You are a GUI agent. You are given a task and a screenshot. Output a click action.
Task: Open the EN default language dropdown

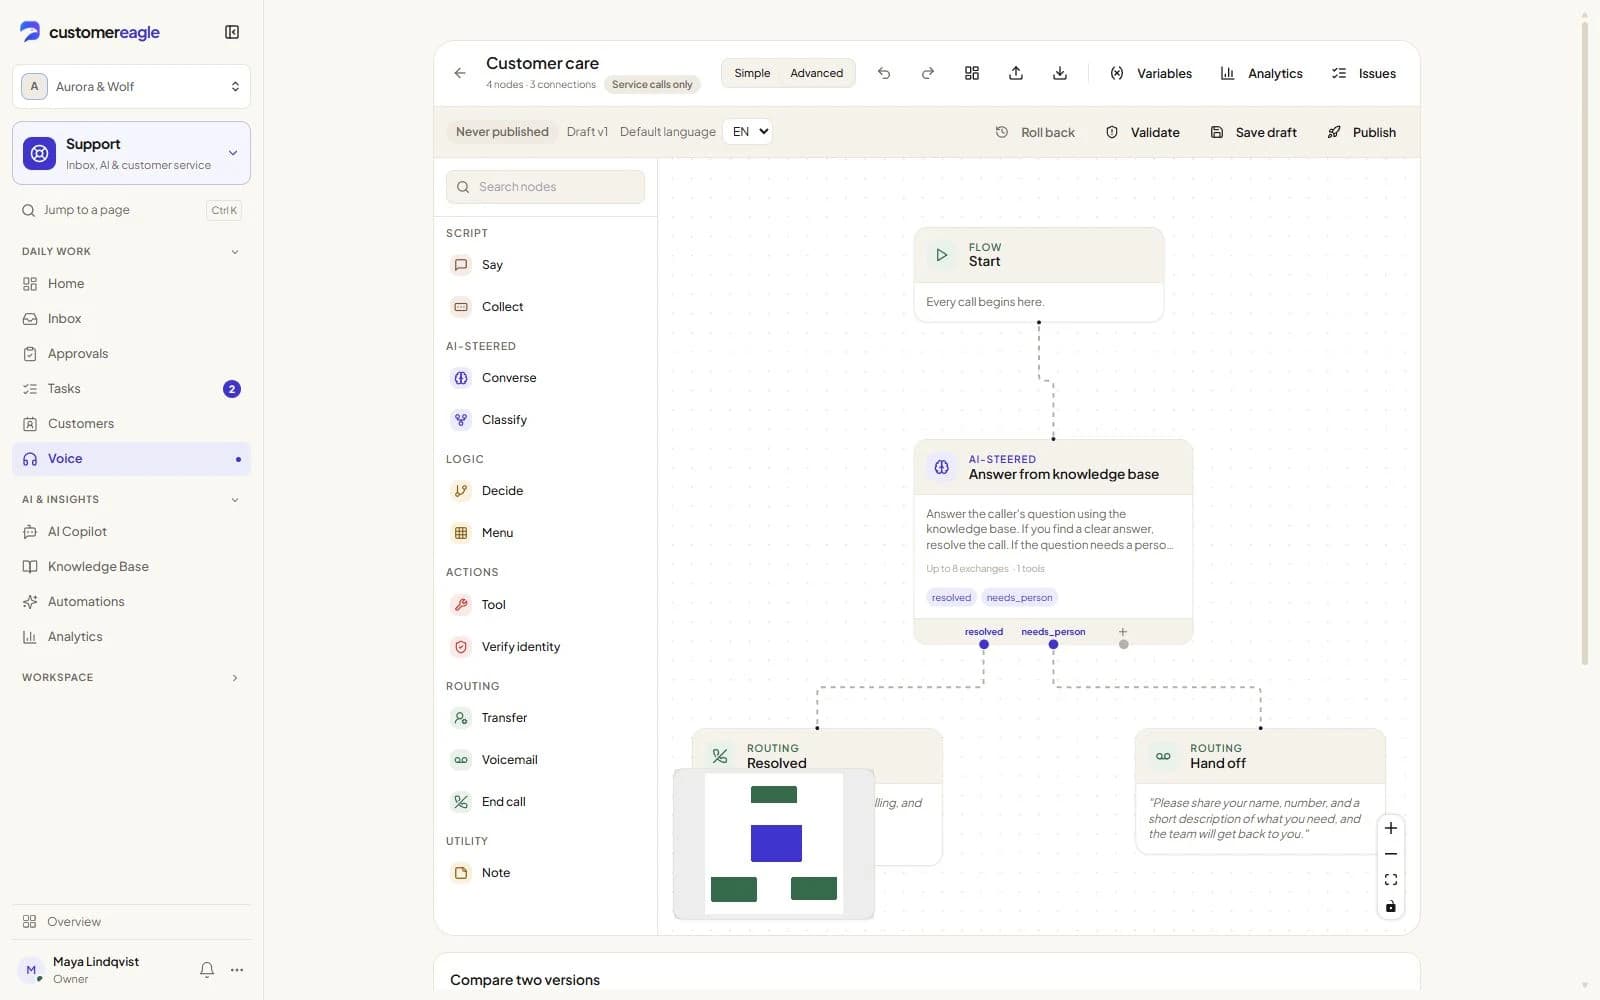coord(748,132)
